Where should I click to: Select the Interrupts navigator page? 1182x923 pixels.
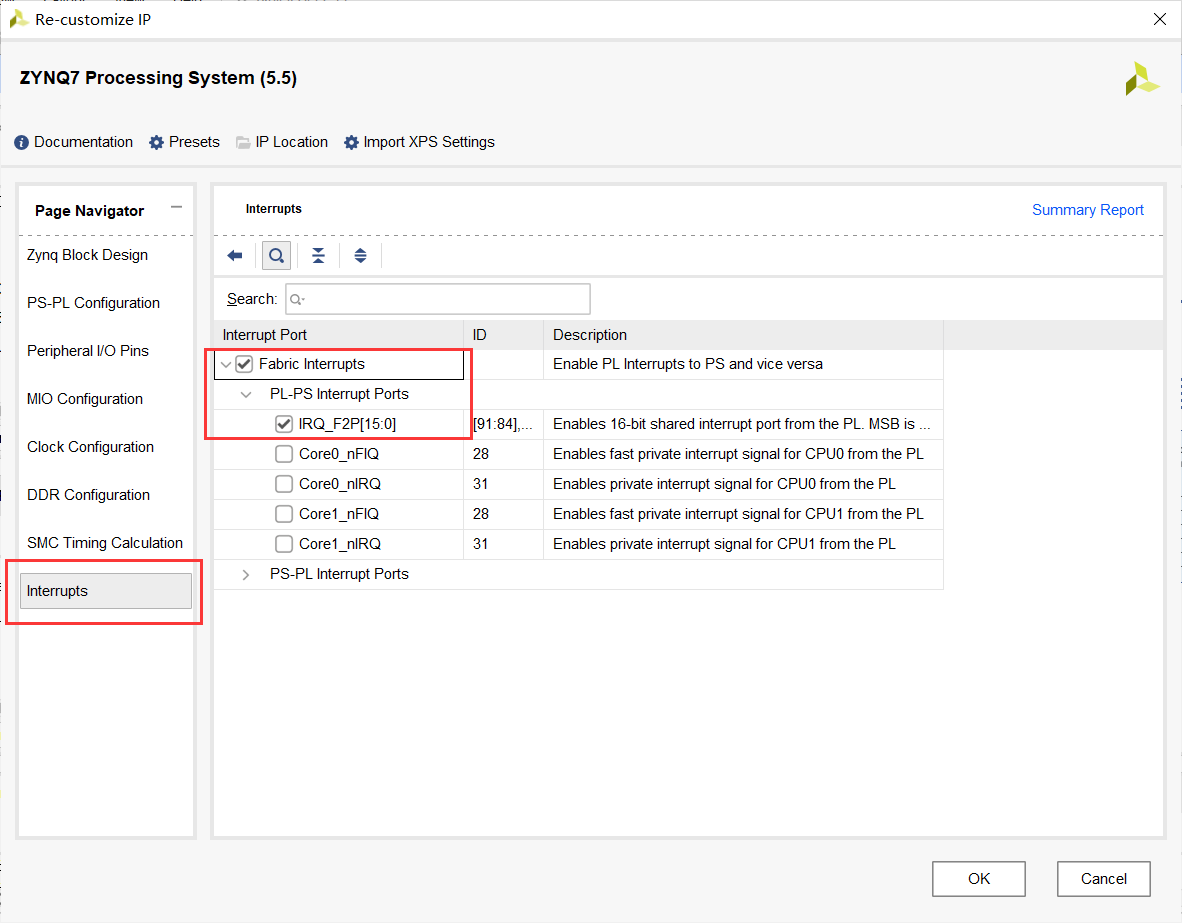[106, 591]
